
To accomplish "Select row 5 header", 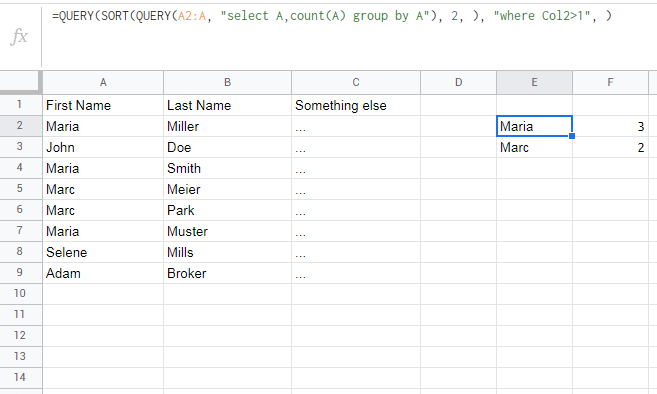I will tap(21, 189).
